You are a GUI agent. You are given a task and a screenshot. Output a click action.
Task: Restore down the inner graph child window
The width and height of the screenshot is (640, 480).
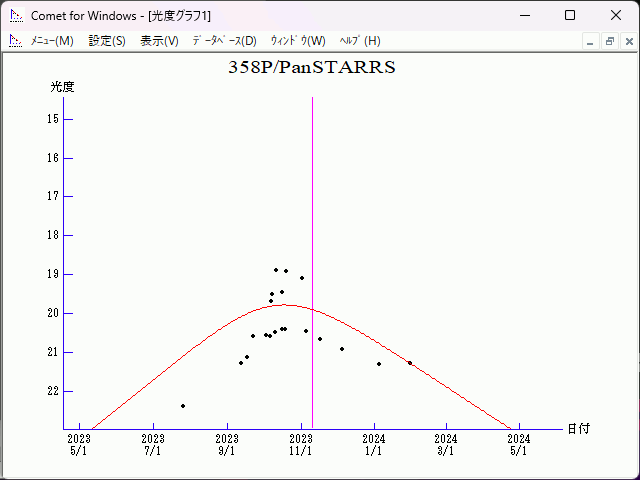point(609,41)
